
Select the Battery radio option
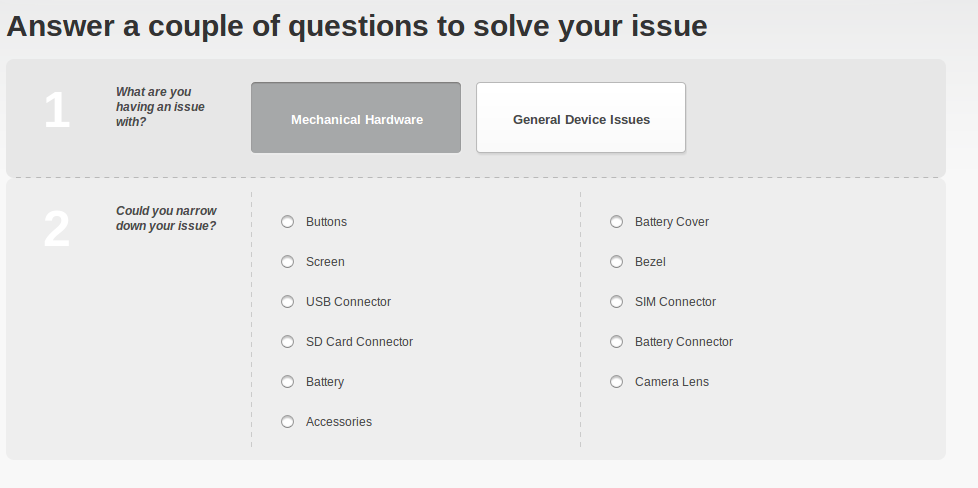click(x=288, y=382)
